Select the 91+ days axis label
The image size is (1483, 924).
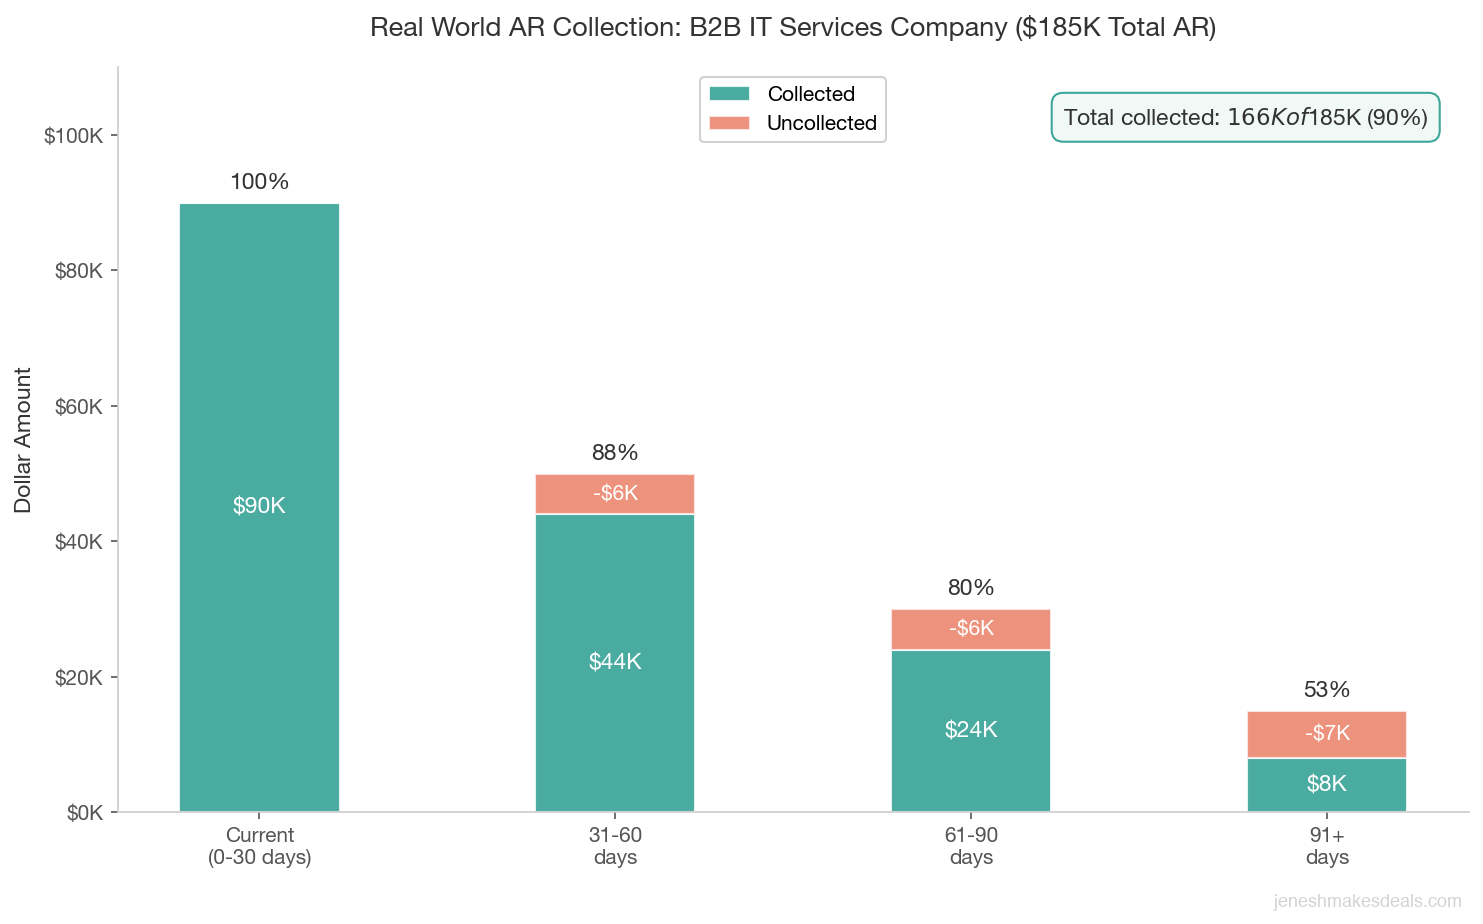(1326, 846)
